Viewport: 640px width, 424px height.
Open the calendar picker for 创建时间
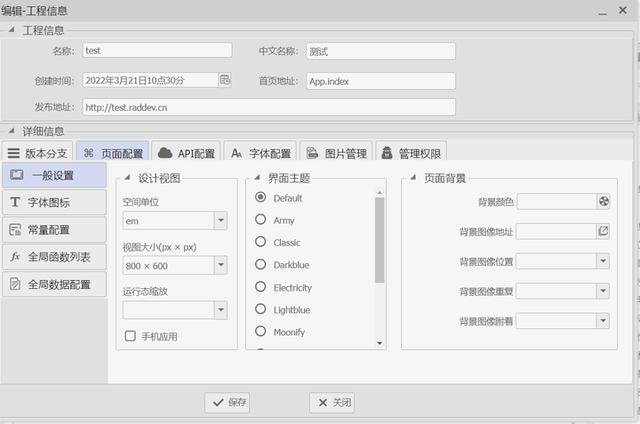(x=225, y=80)
